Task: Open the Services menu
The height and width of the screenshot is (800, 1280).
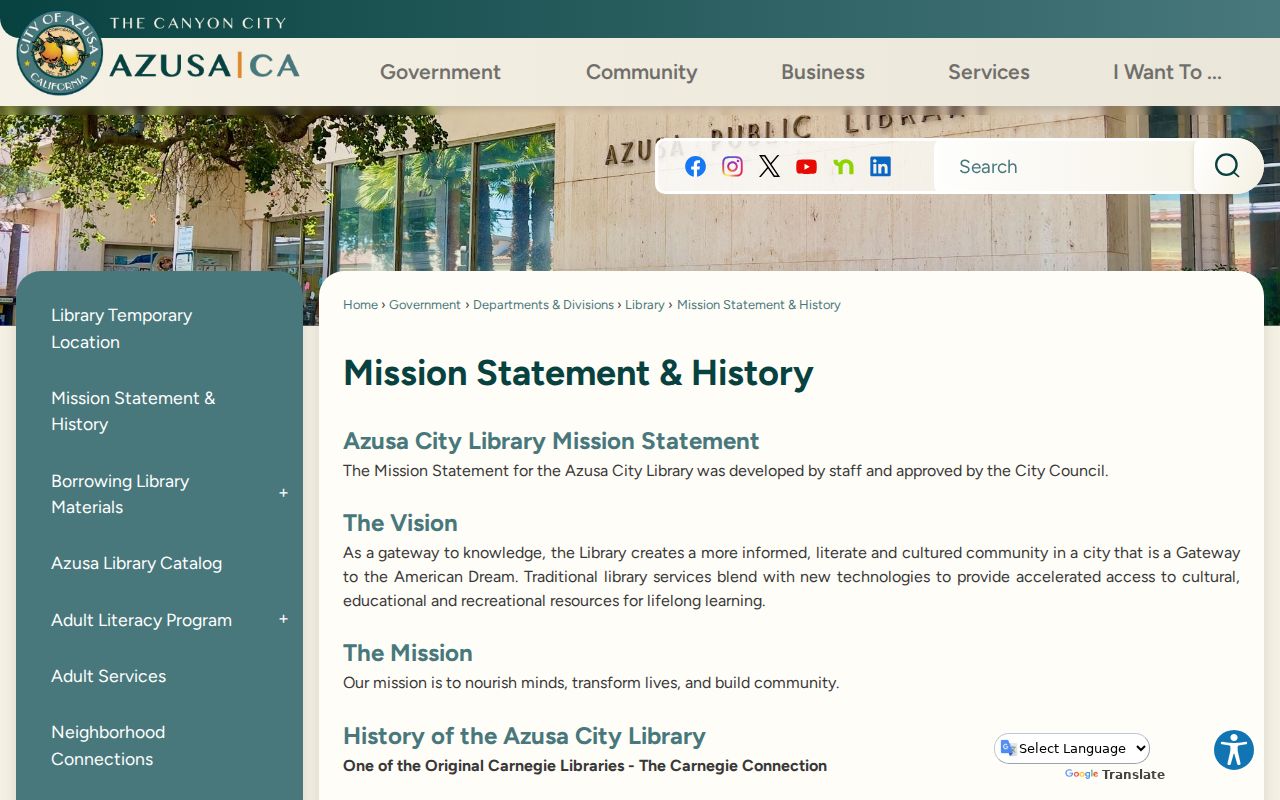Action: 989,72
